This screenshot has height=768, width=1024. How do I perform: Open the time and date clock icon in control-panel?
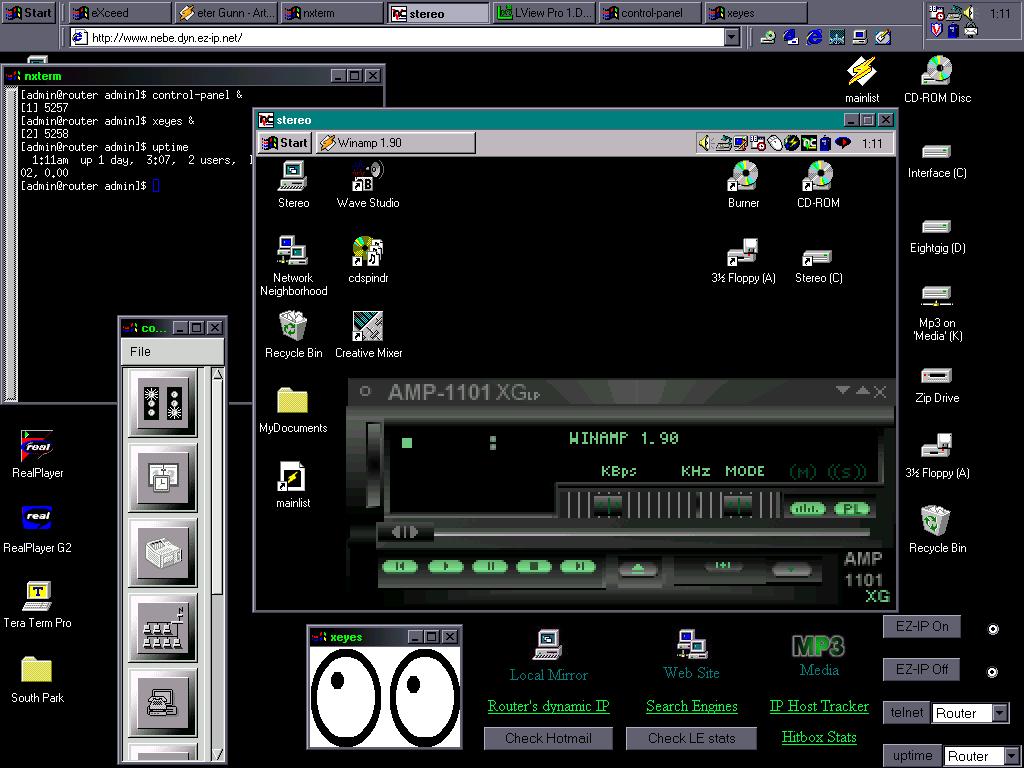pos(163,477)
